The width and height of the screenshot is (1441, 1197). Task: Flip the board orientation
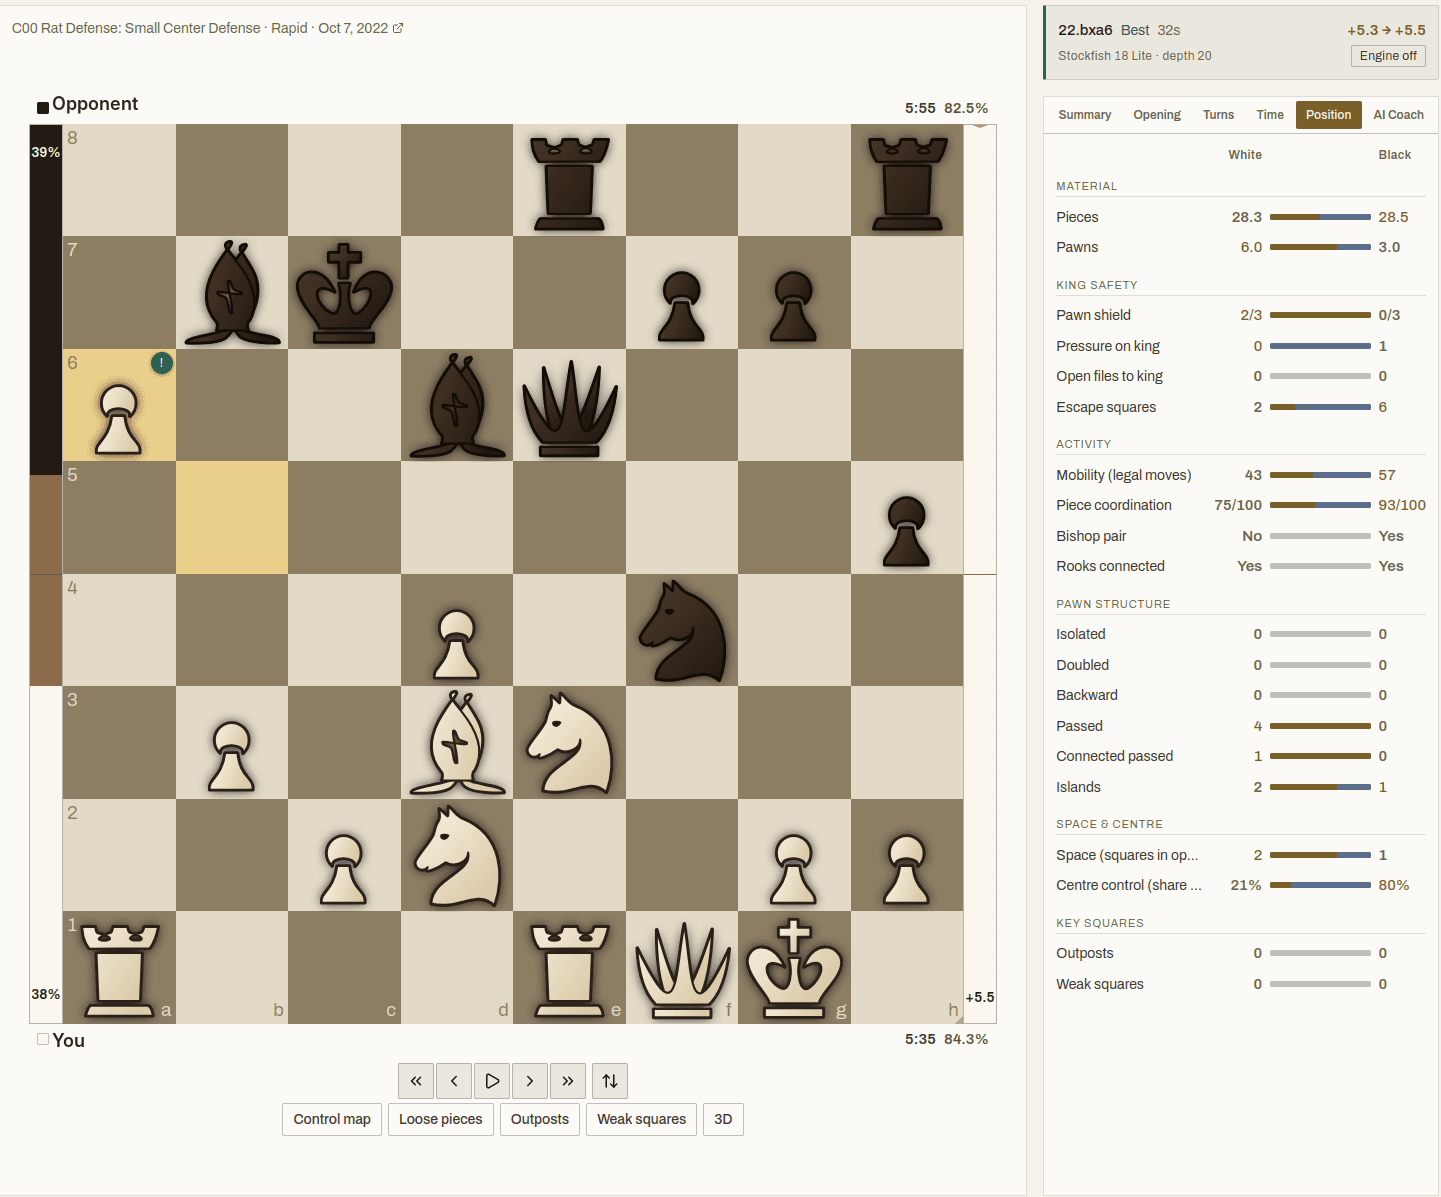pos(610,1081)
